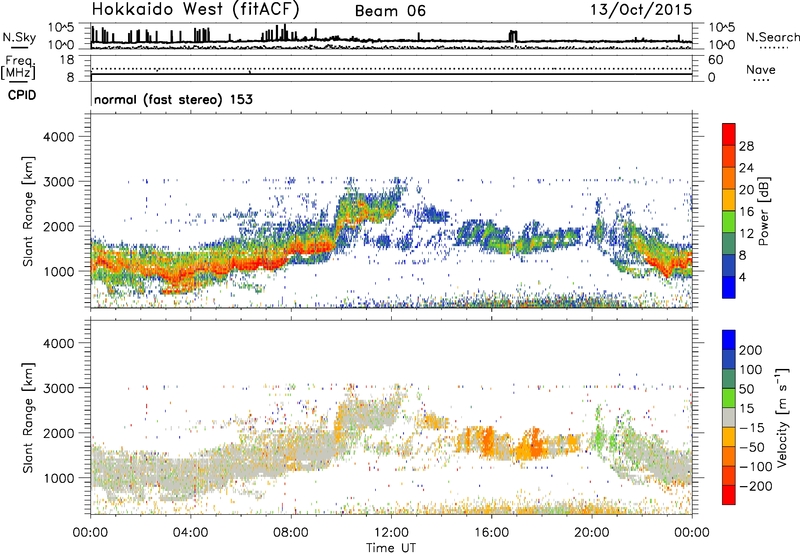Click the blue bottom of power colorbar

coord(729,287)
